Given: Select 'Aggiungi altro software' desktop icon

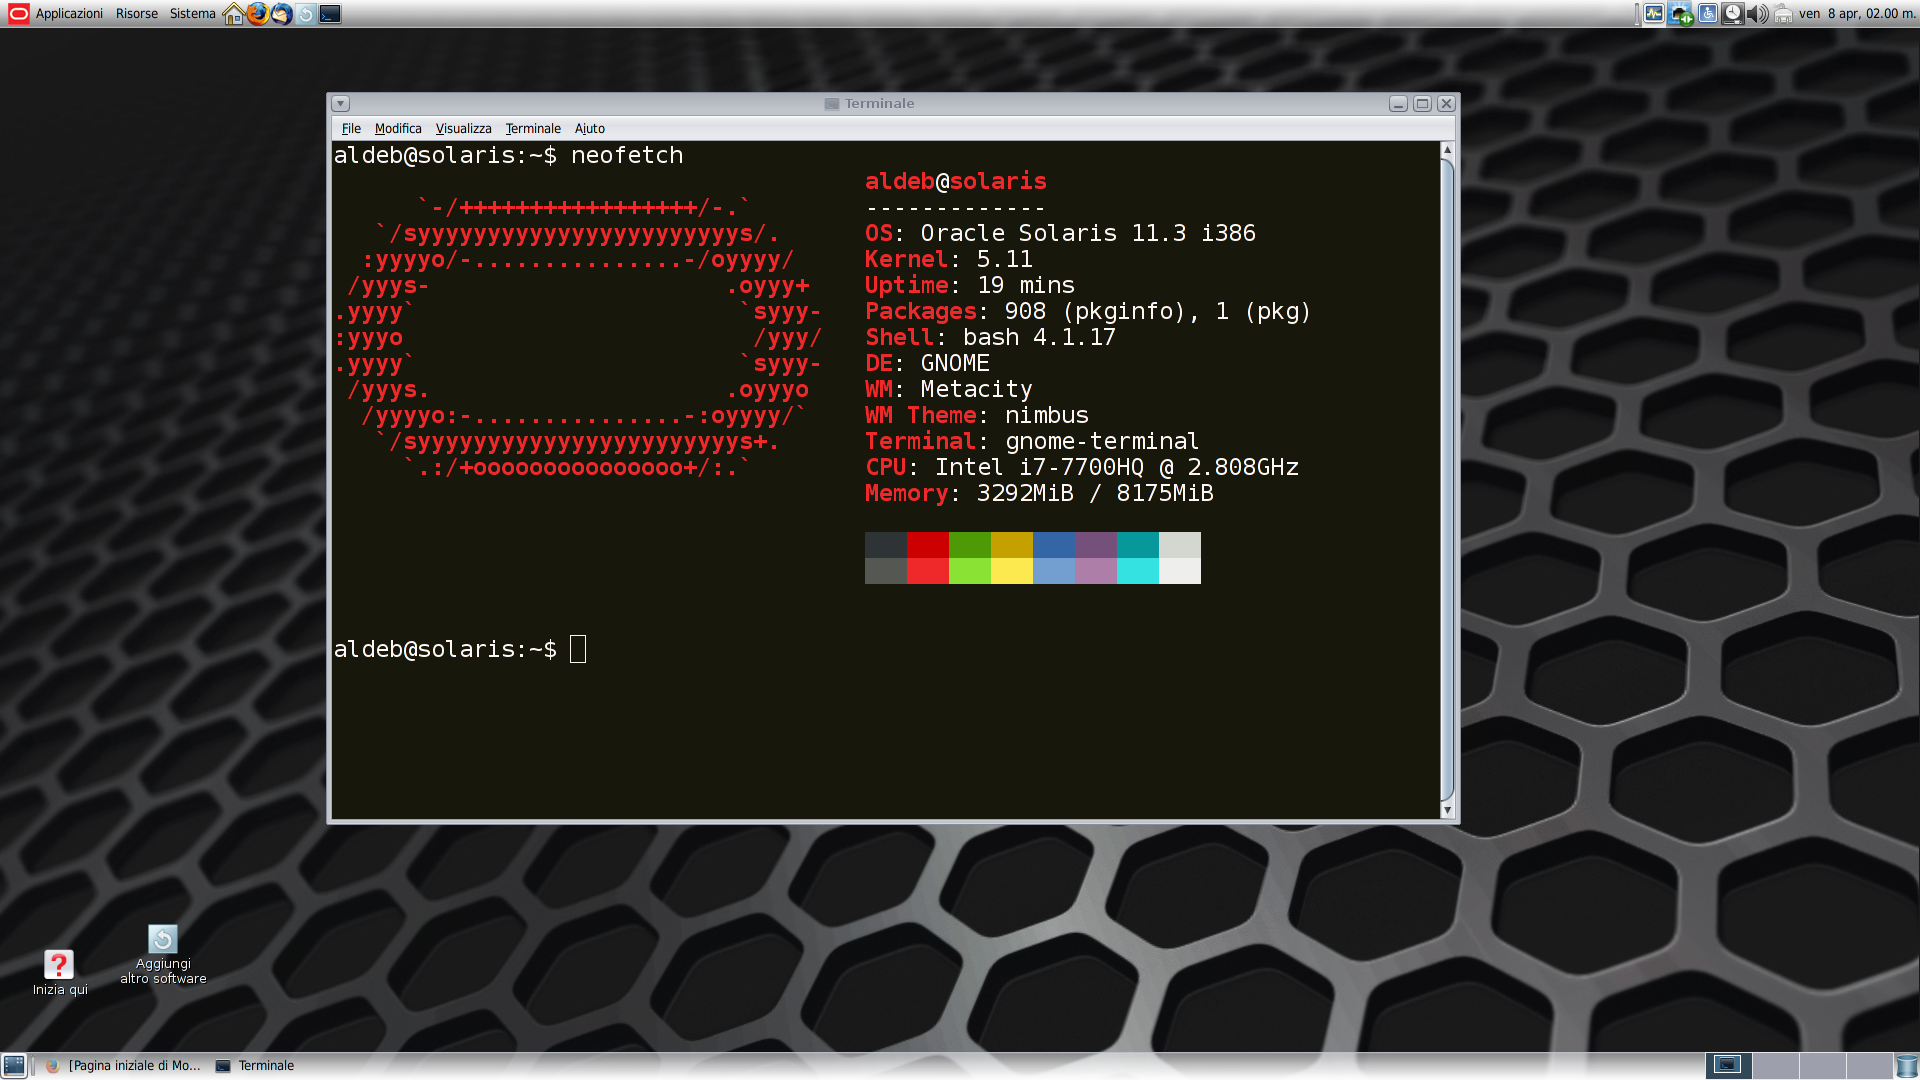Looking at the screenshot, I should [x=163, y=954].
